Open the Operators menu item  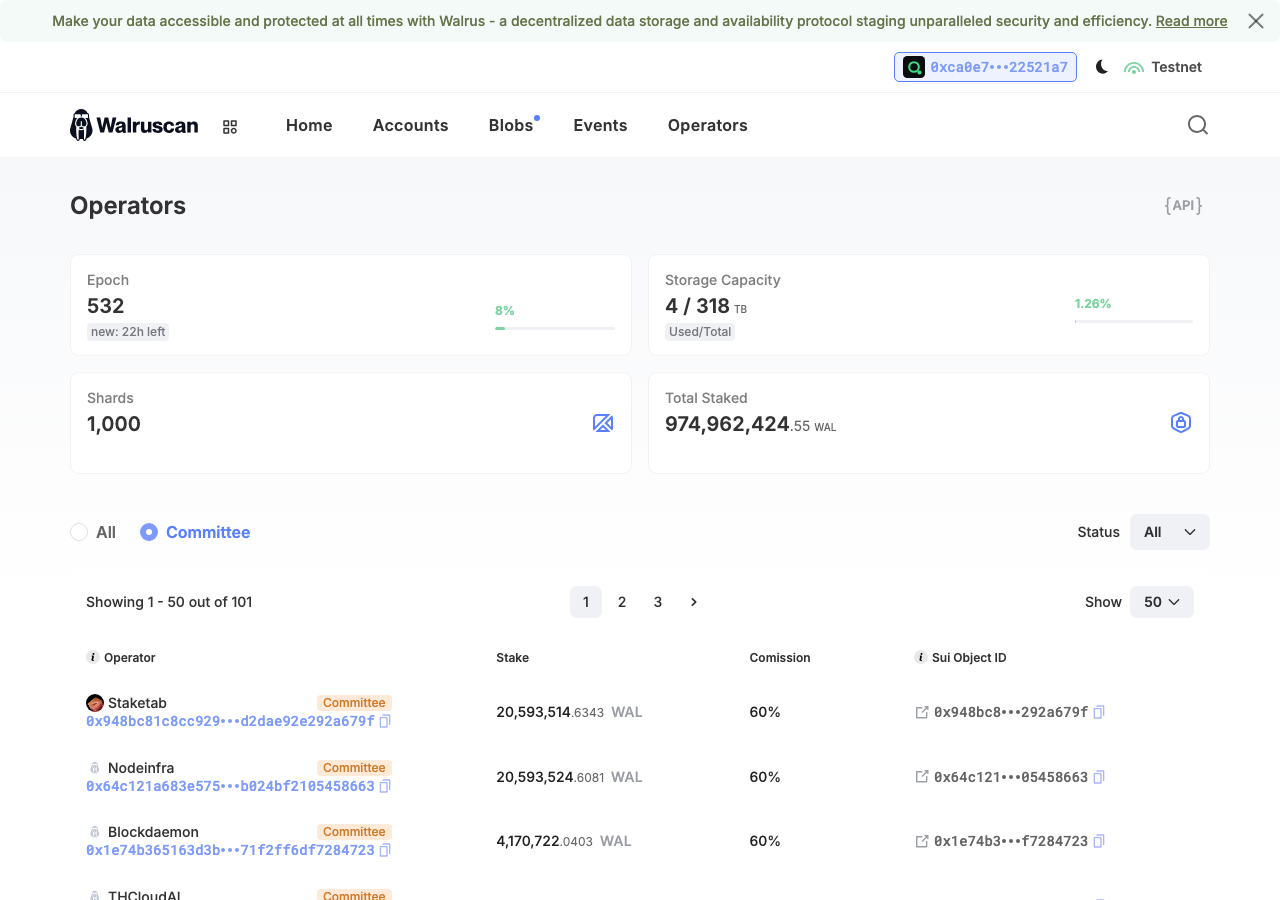tap(708, 125)
